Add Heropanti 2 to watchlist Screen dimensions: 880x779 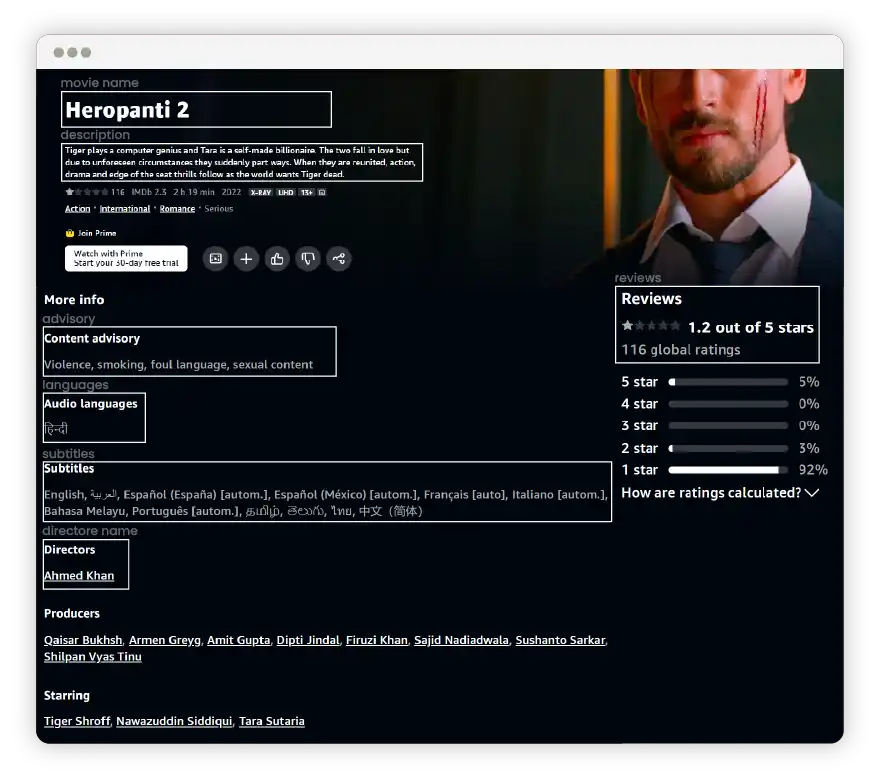pos(246,259)
